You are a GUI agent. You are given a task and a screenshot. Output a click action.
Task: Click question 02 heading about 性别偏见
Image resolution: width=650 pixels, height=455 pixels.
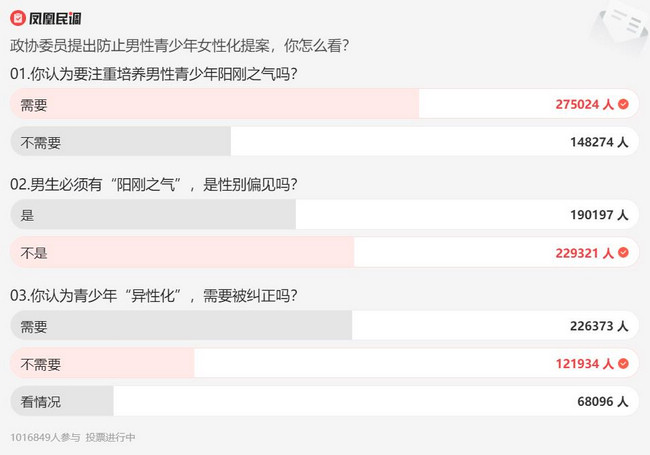tap(154, 184)
